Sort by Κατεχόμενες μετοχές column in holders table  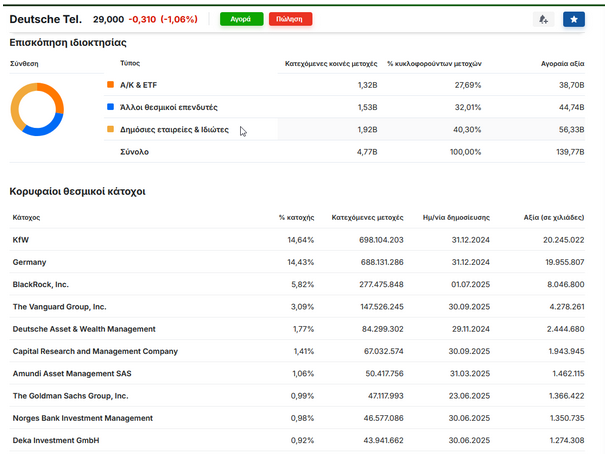pyautogui.click(x=367, y=216)
